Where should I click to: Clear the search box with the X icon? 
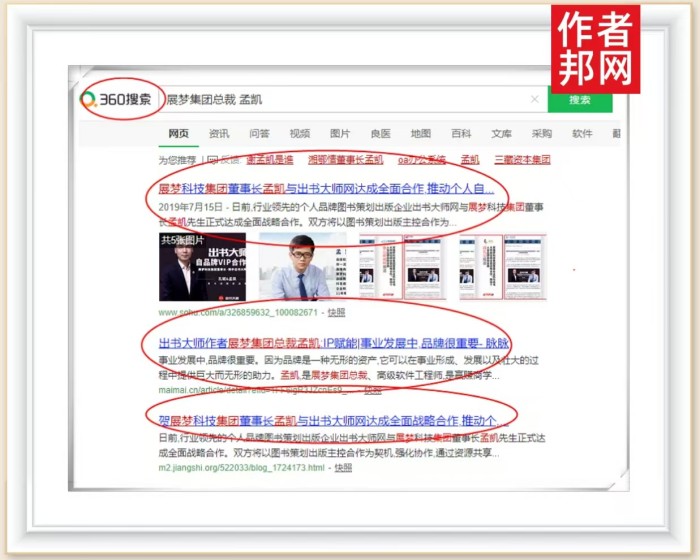pyautogui.click(x=534, y=100)
